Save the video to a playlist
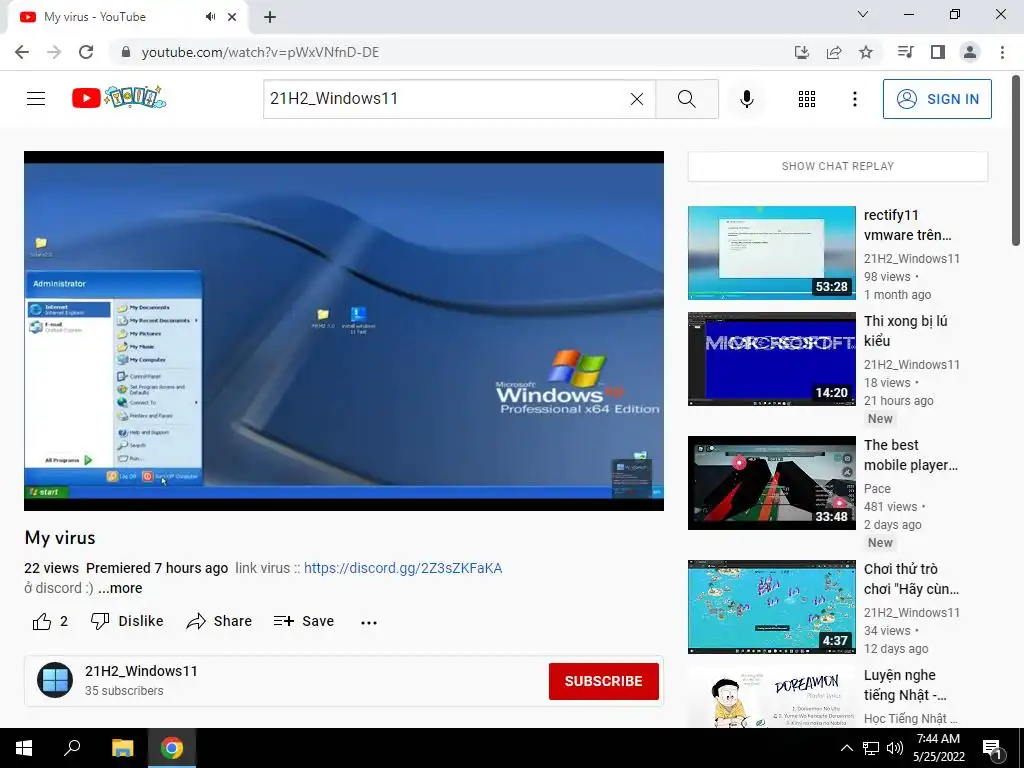Screen dimensions: 1024x768 click(304, 621)
